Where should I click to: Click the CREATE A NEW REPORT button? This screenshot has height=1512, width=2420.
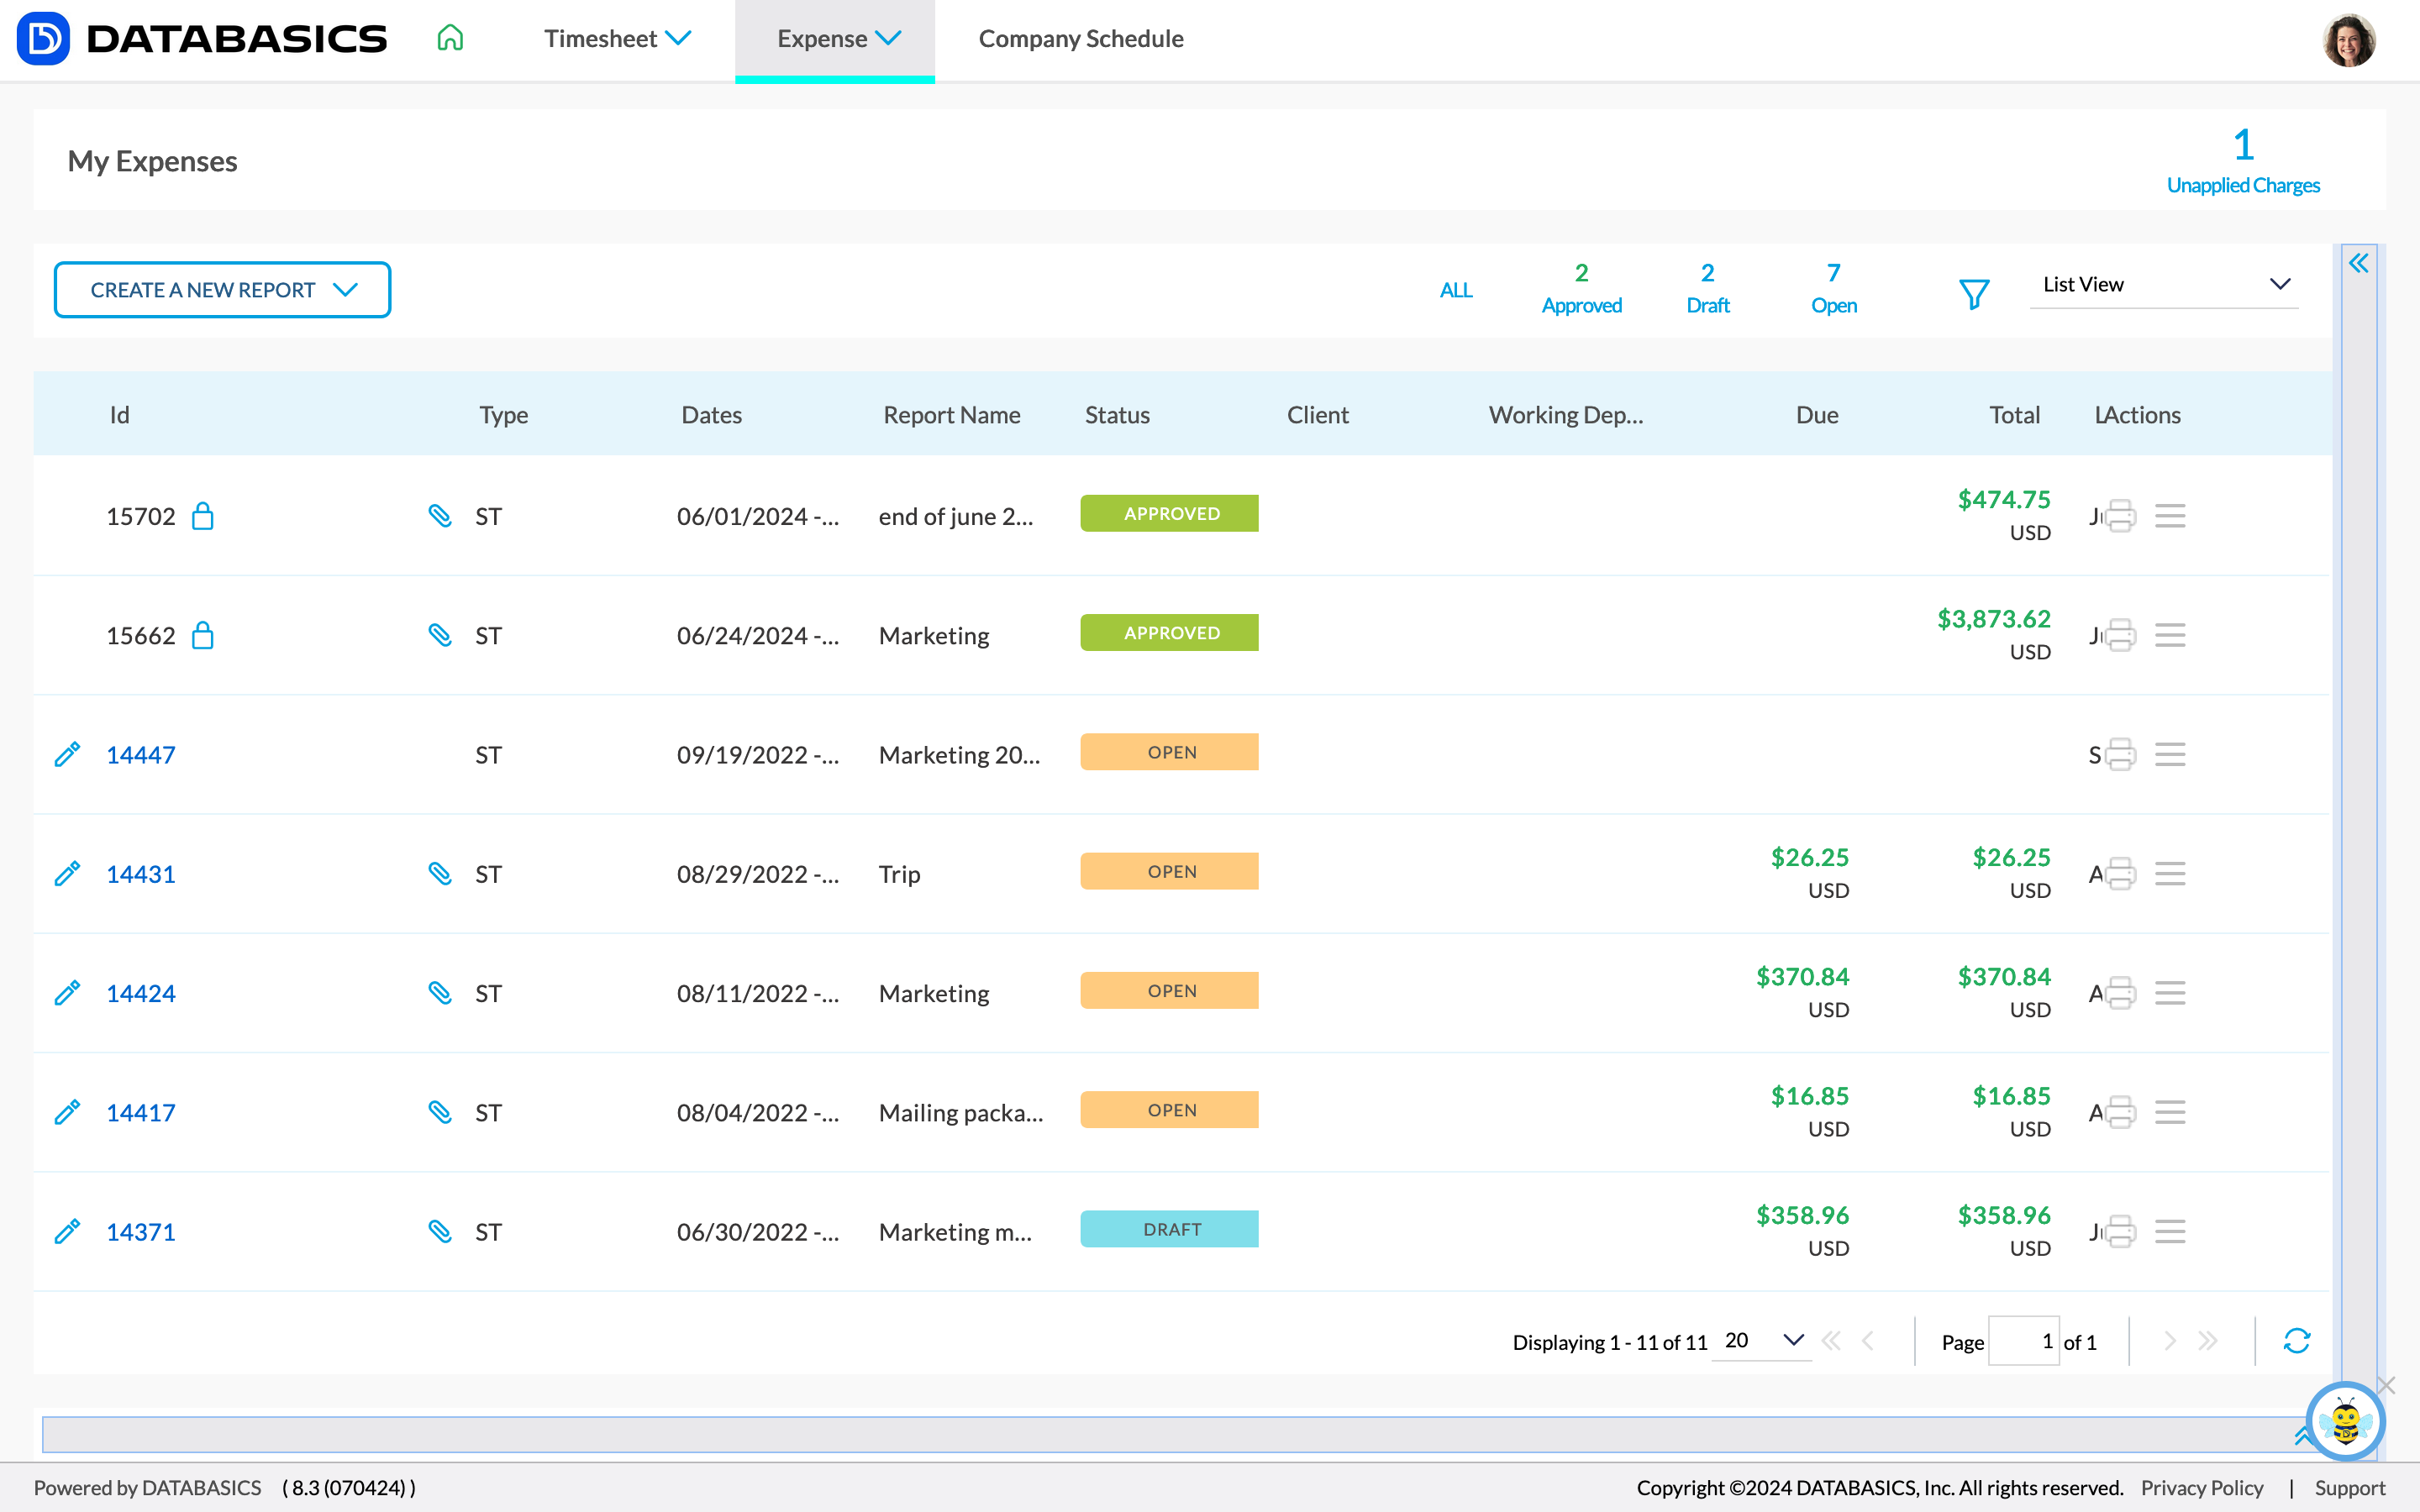pyautogui.click(x=222, y=289)
